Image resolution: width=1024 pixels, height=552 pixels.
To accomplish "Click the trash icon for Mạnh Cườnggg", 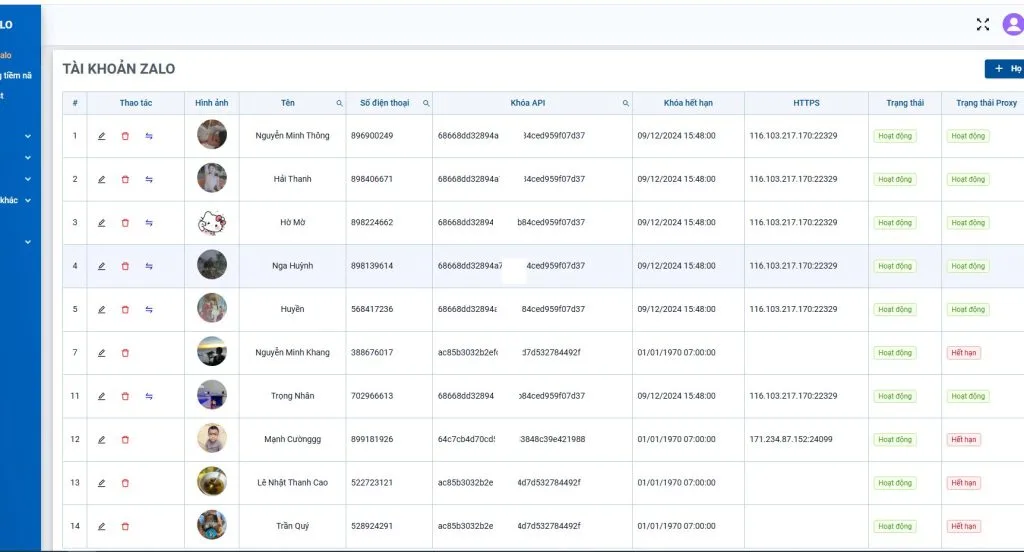I will pos(125,440).
